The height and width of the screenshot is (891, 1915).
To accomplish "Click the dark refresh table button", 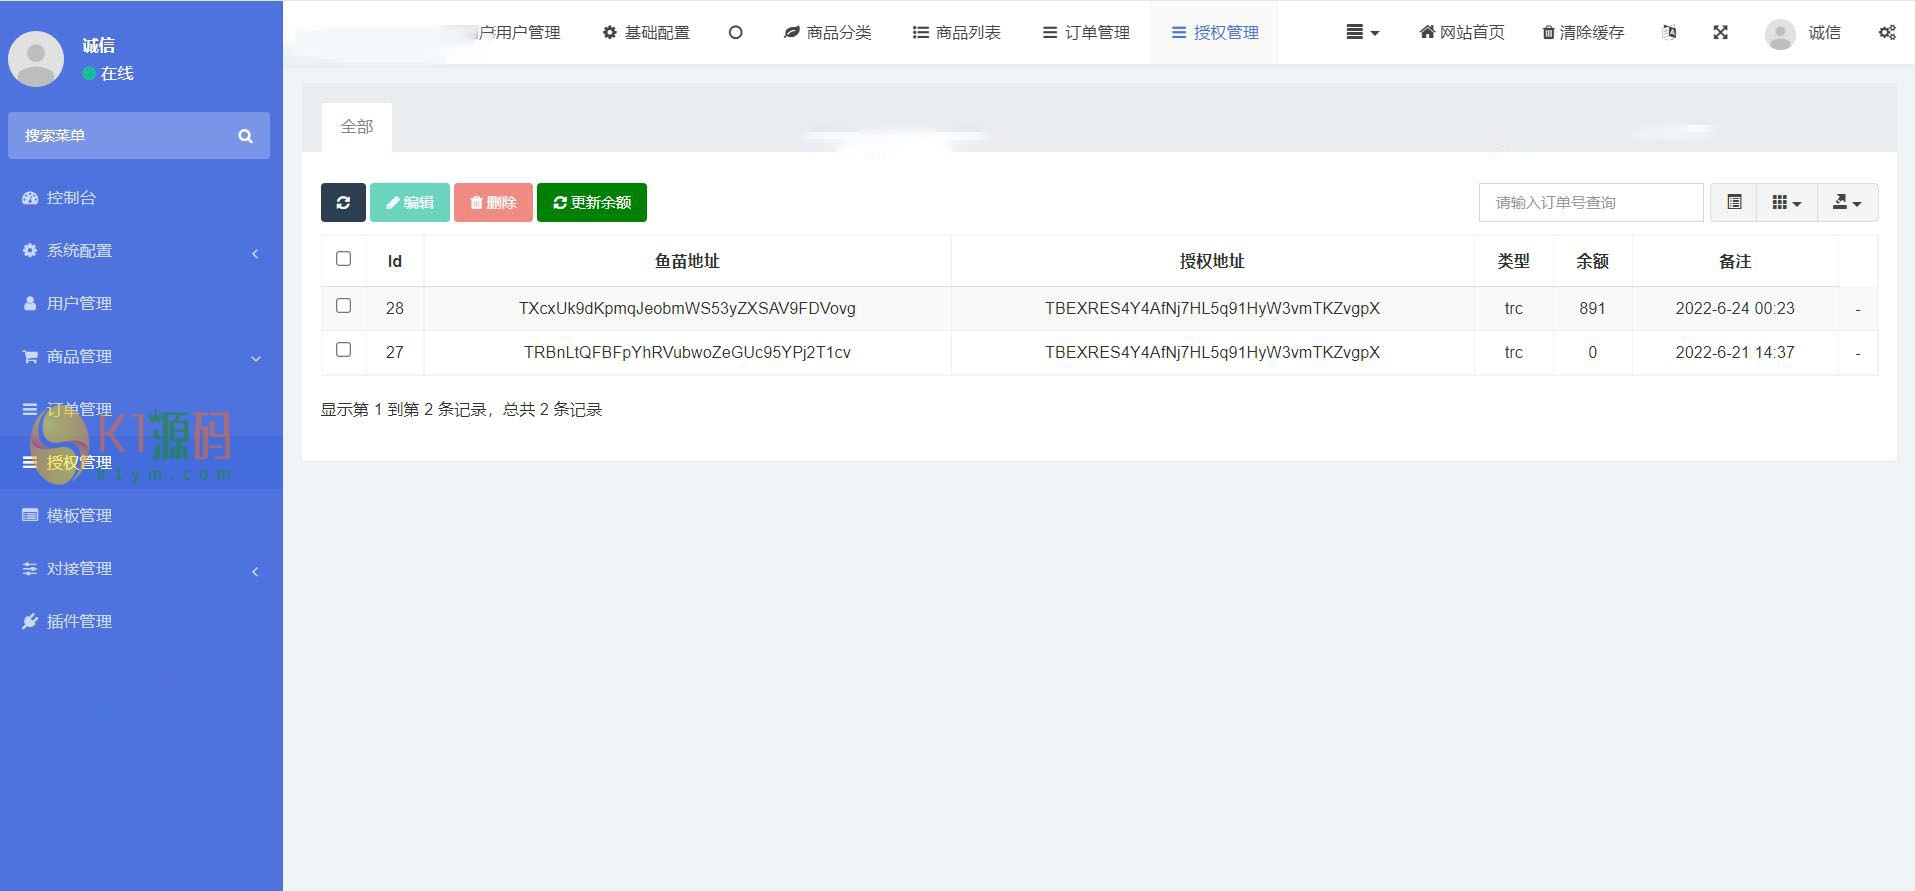I will click(343, 203).
